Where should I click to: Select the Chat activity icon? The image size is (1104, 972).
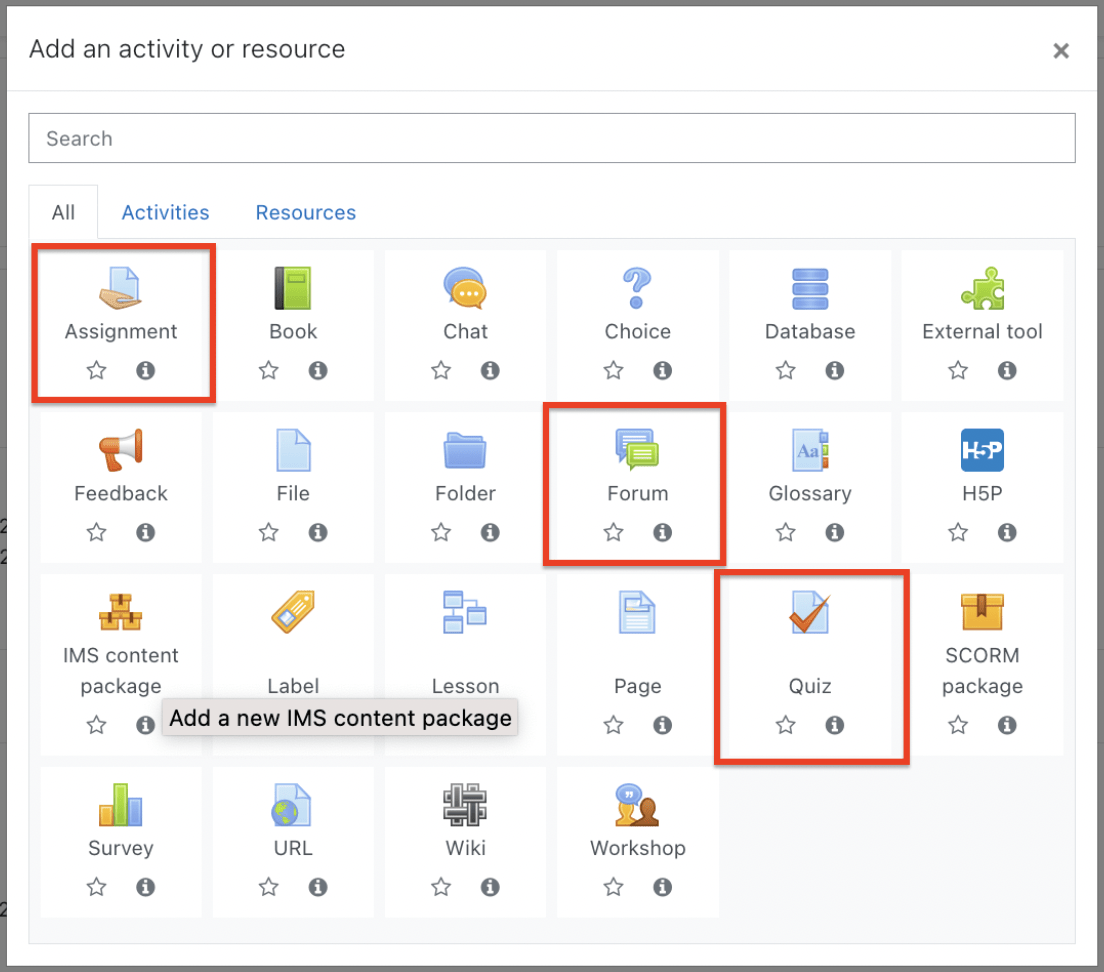click(x=465, y=288)
